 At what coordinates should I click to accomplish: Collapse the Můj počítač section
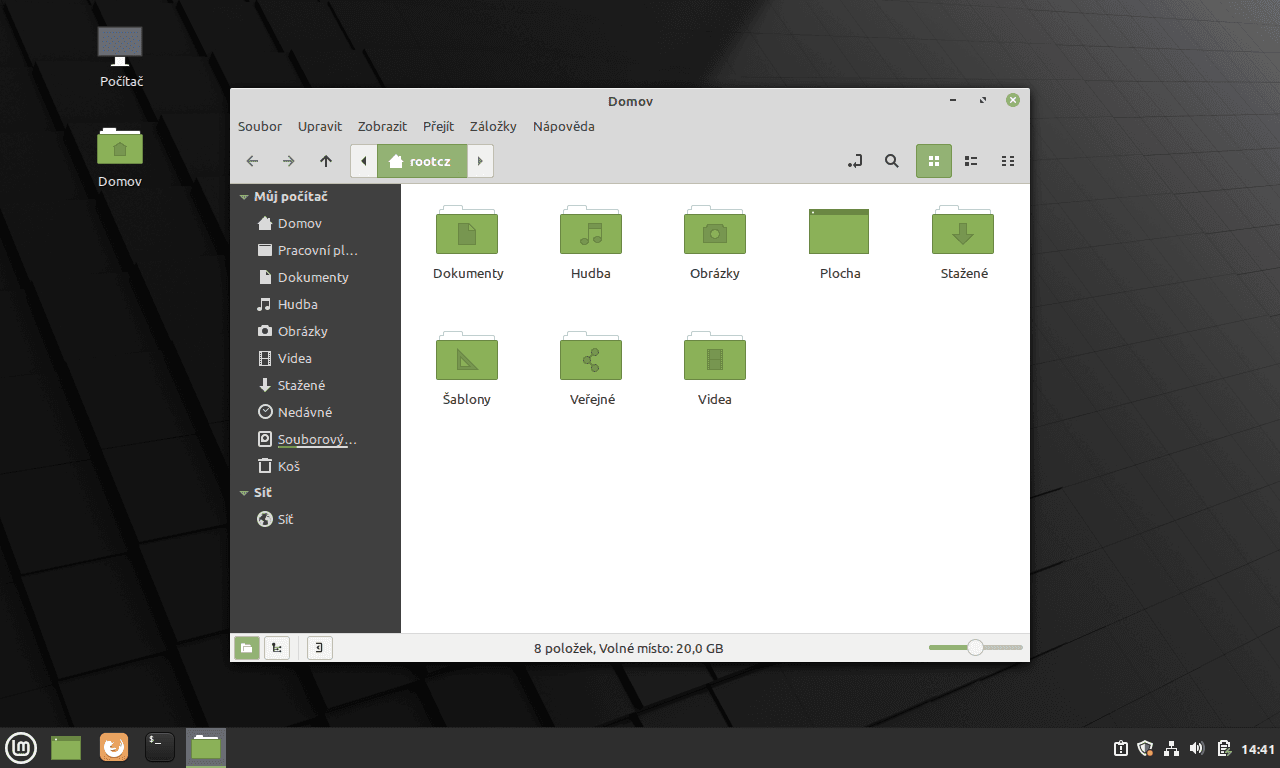point(243,196)
